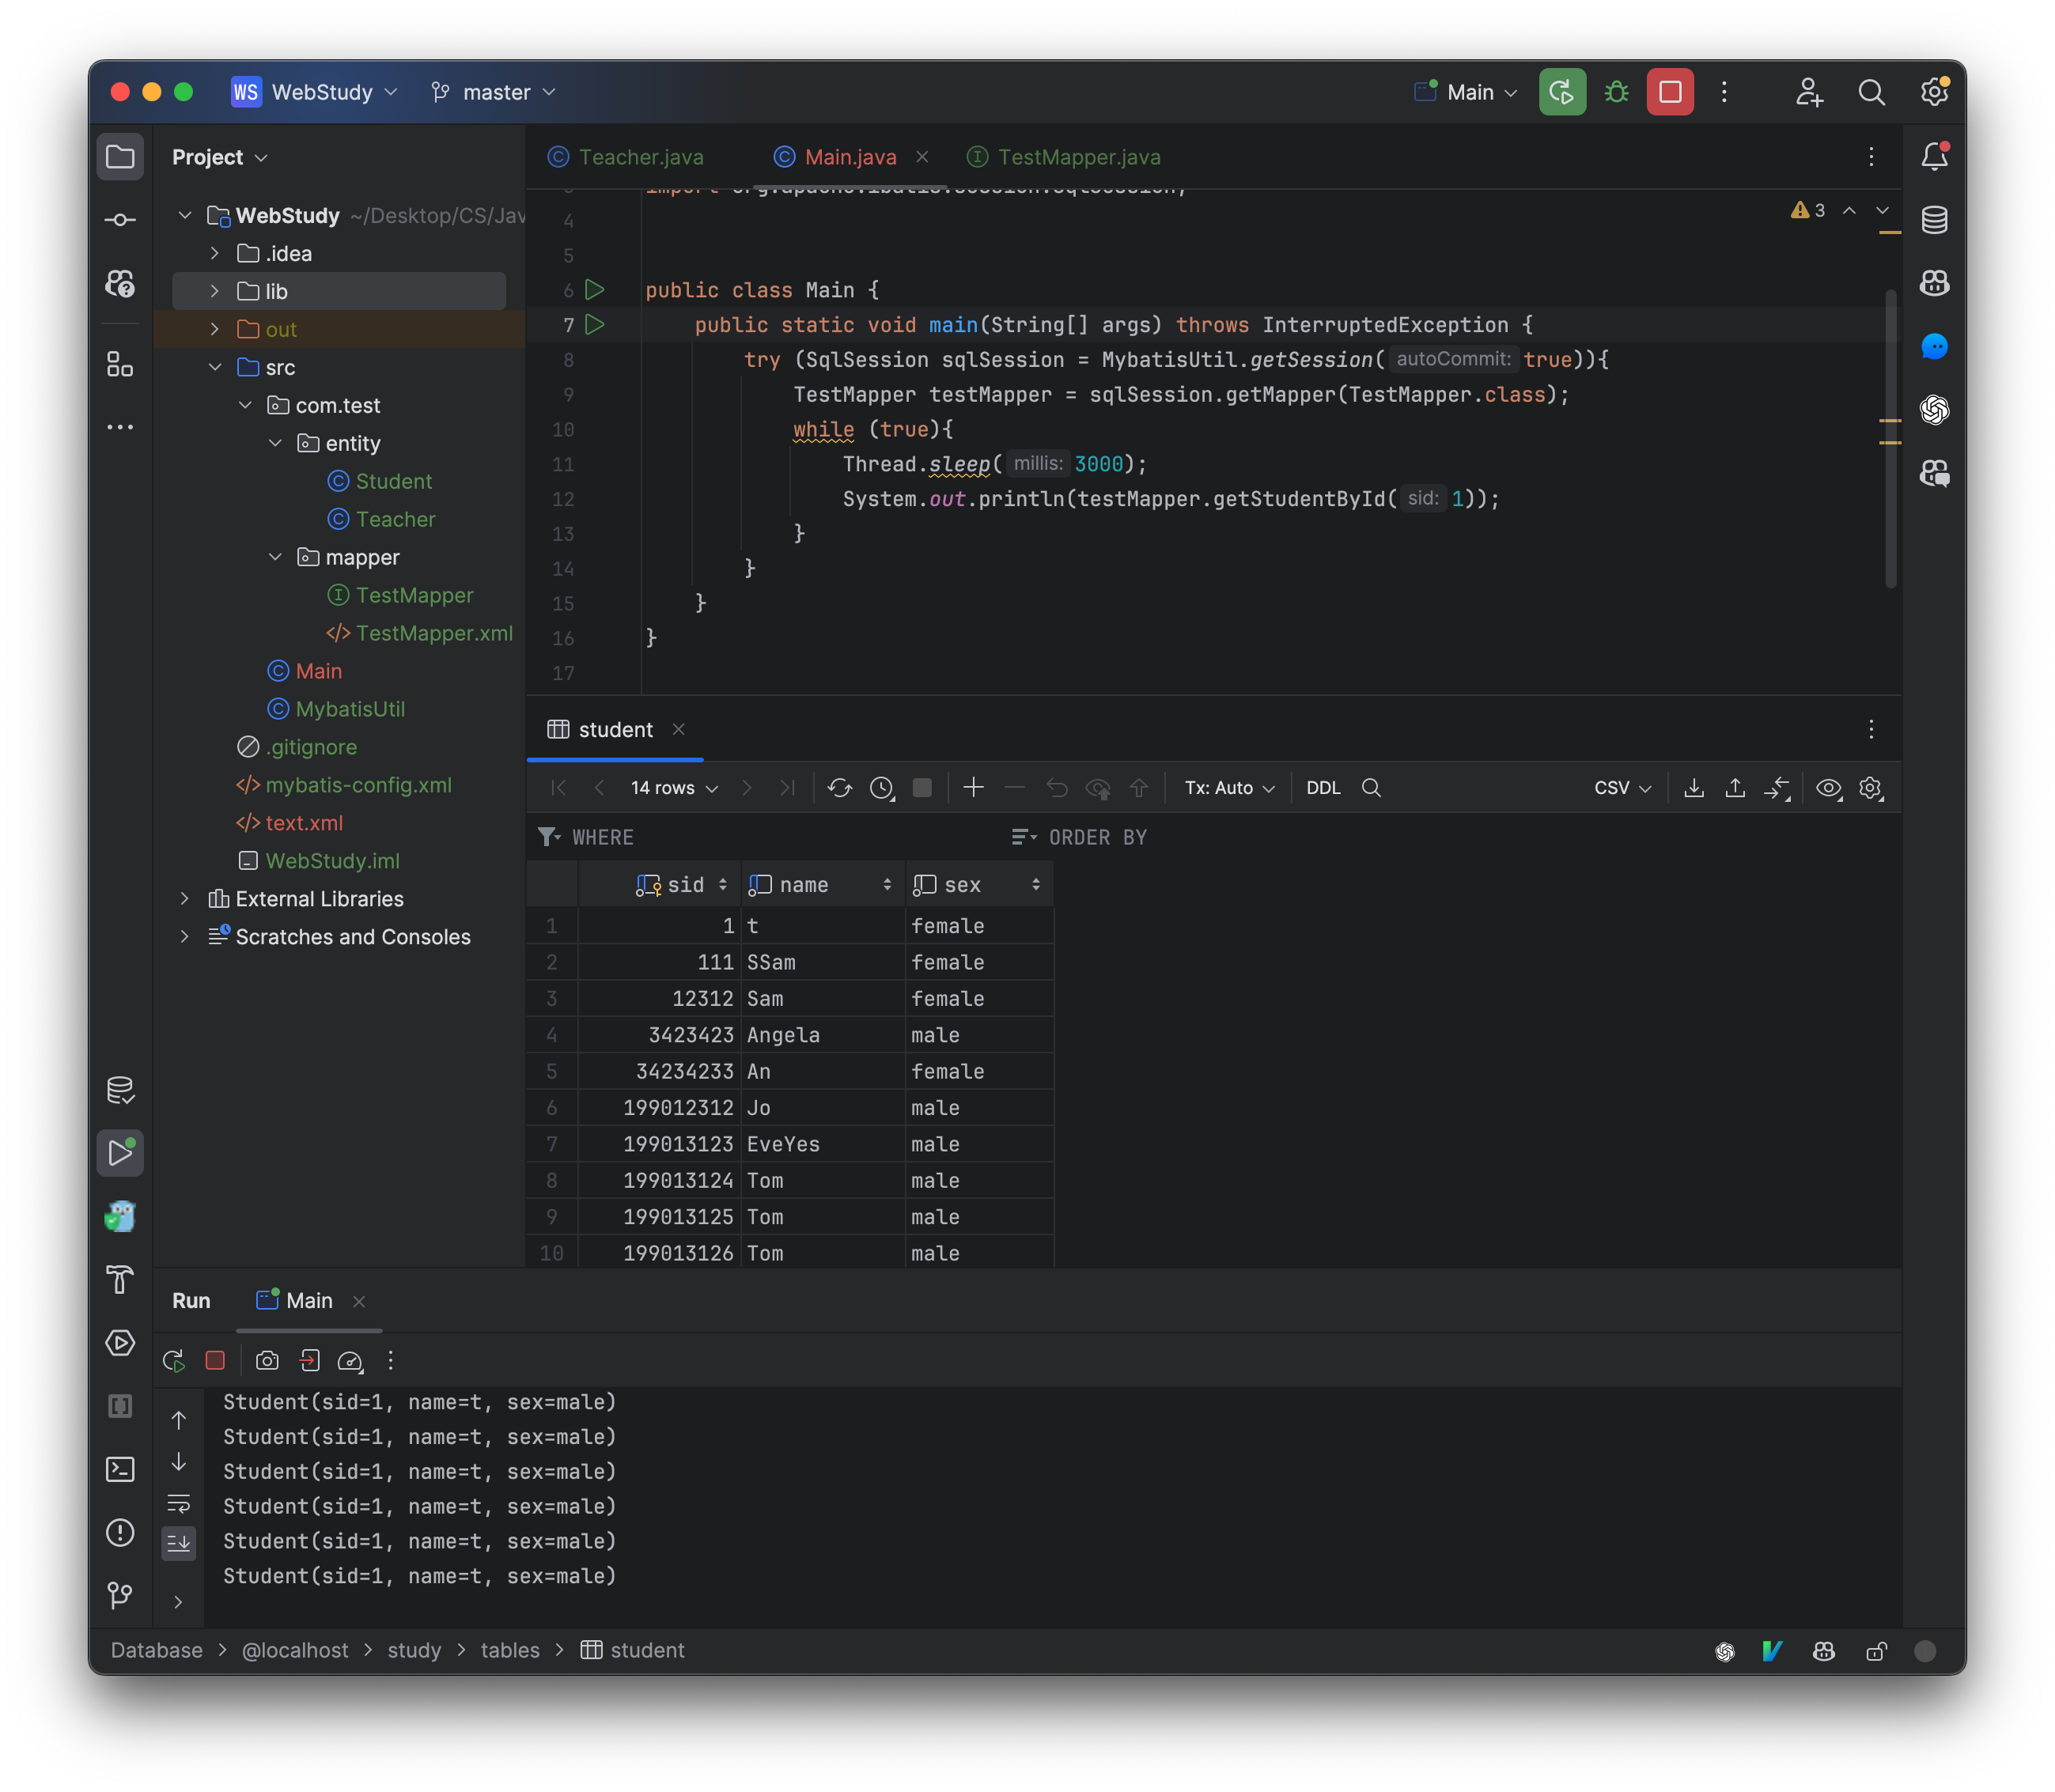Stop the running app with red square icon

pos(1669,92)
